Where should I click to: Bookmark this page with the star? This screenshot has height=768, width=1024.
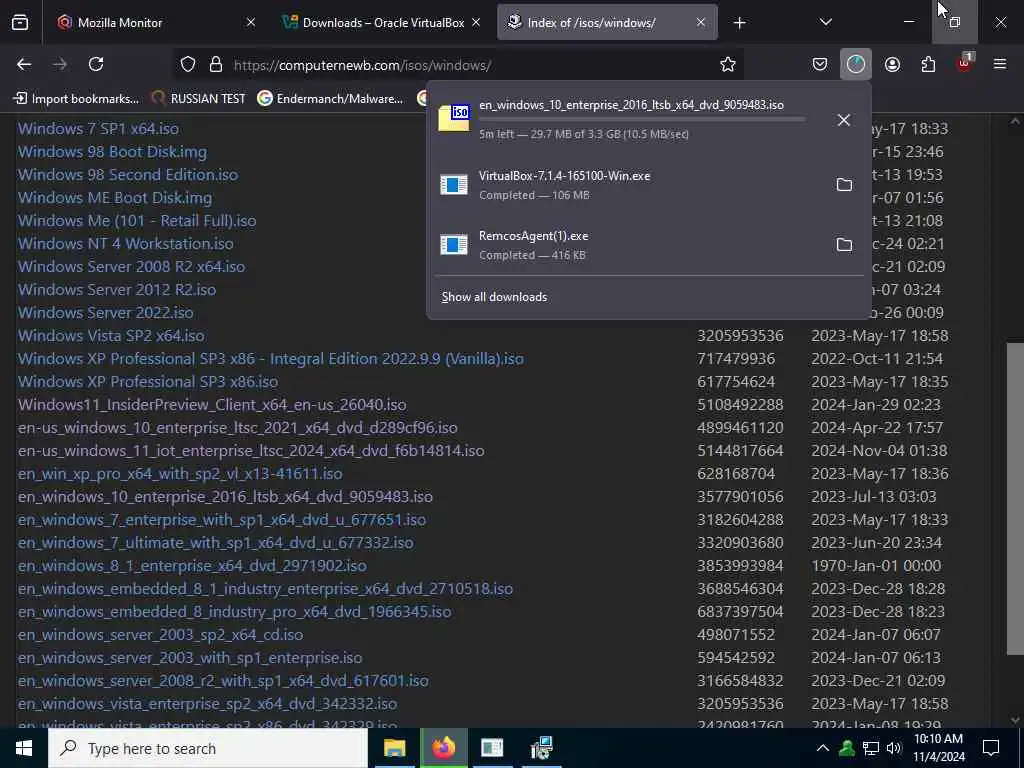coord(728,64)
